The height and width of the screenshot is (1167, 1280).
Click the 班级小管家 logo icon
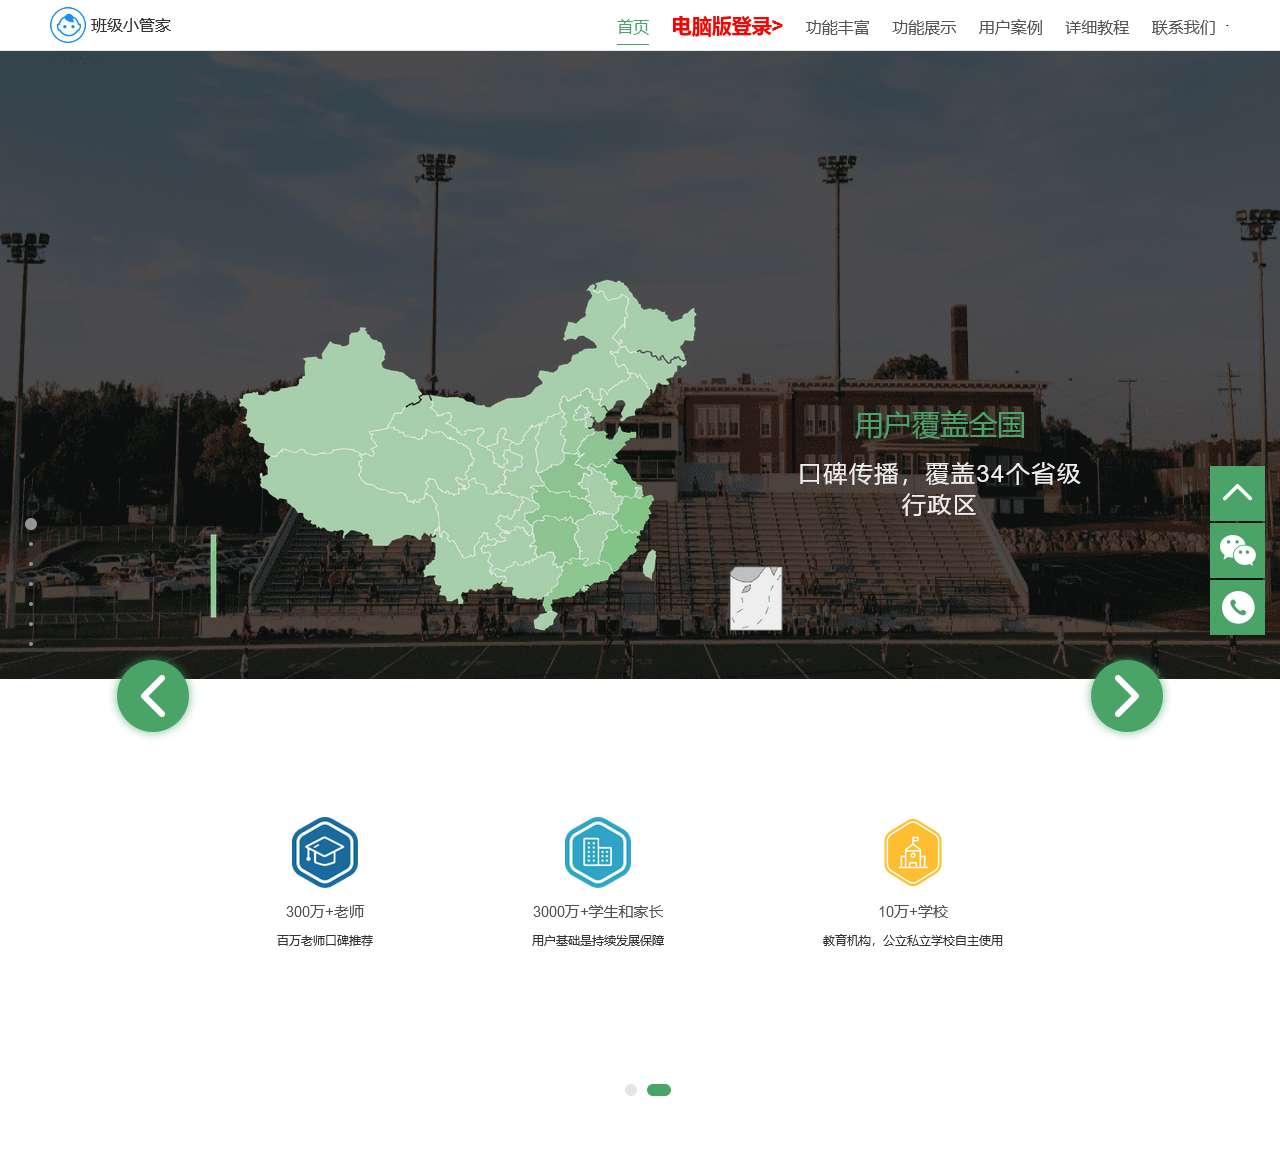tap(68, 25)
